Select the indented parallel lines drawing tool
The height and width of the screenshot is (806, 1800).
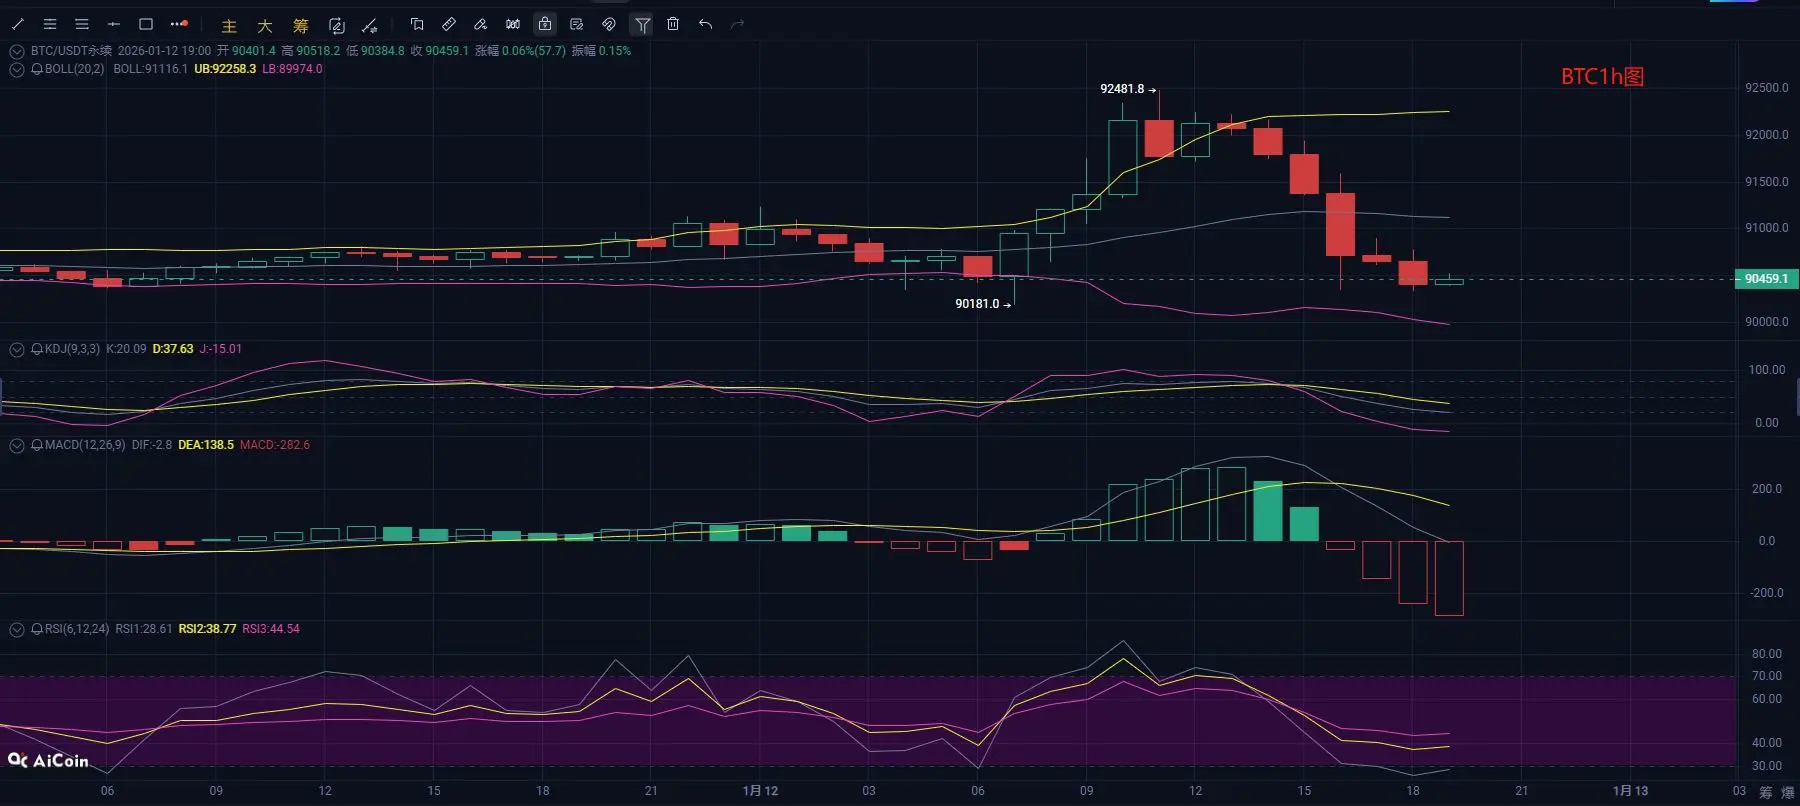pos(50,24)
